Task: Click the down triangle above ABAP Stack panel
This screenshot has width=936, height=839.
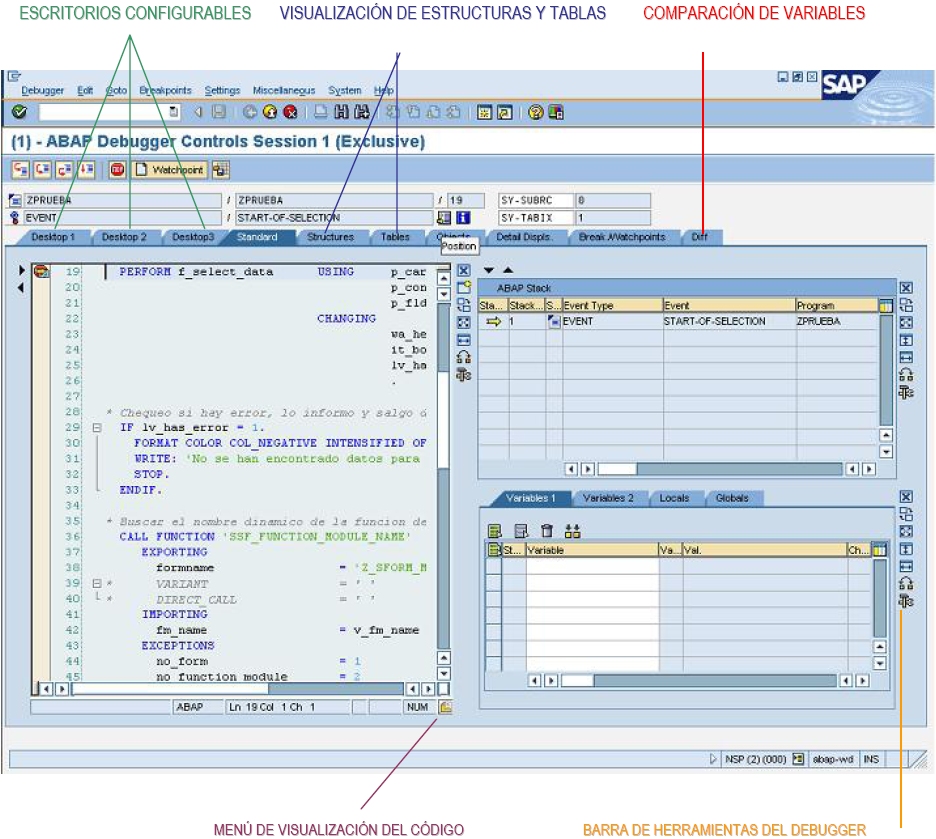Action: (489, 270)
